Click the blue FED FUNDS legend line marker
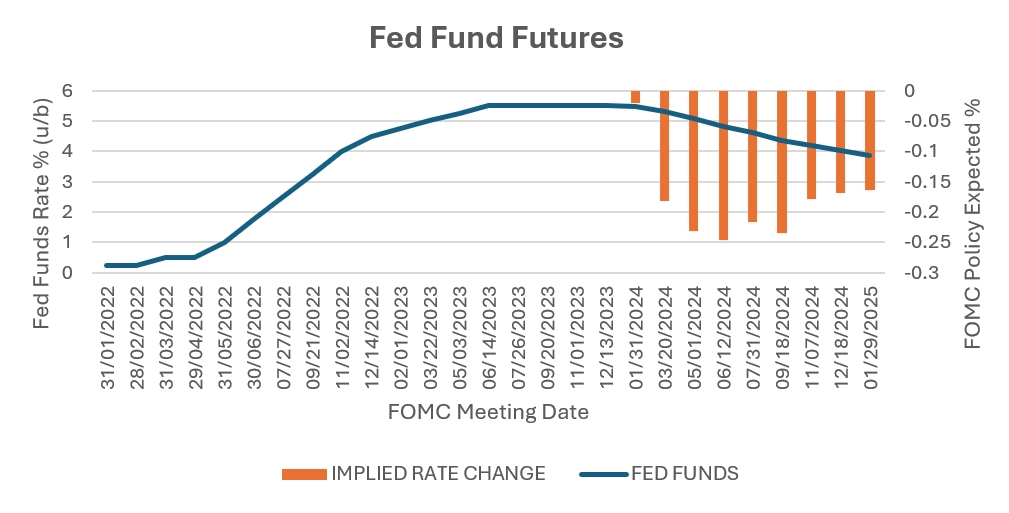This screenshot has width=1009, height=513. 601,473
